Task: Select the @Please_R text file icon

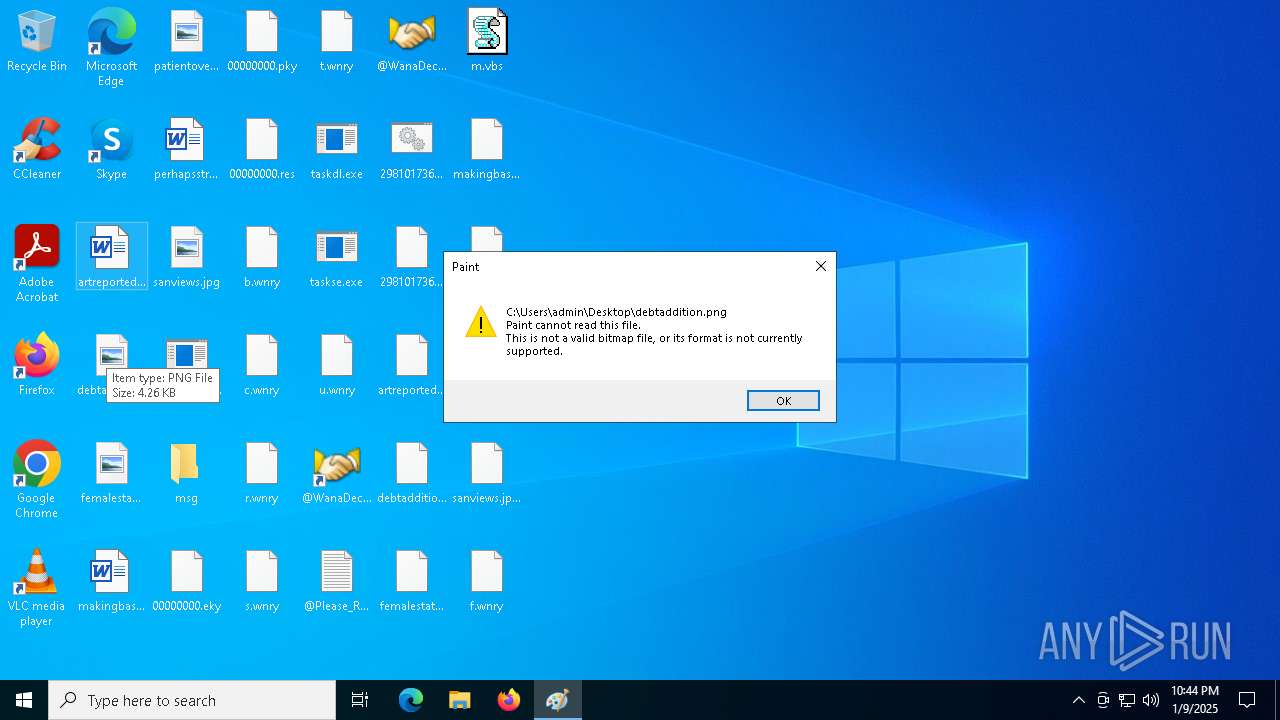Action: [x=337, y=582]
